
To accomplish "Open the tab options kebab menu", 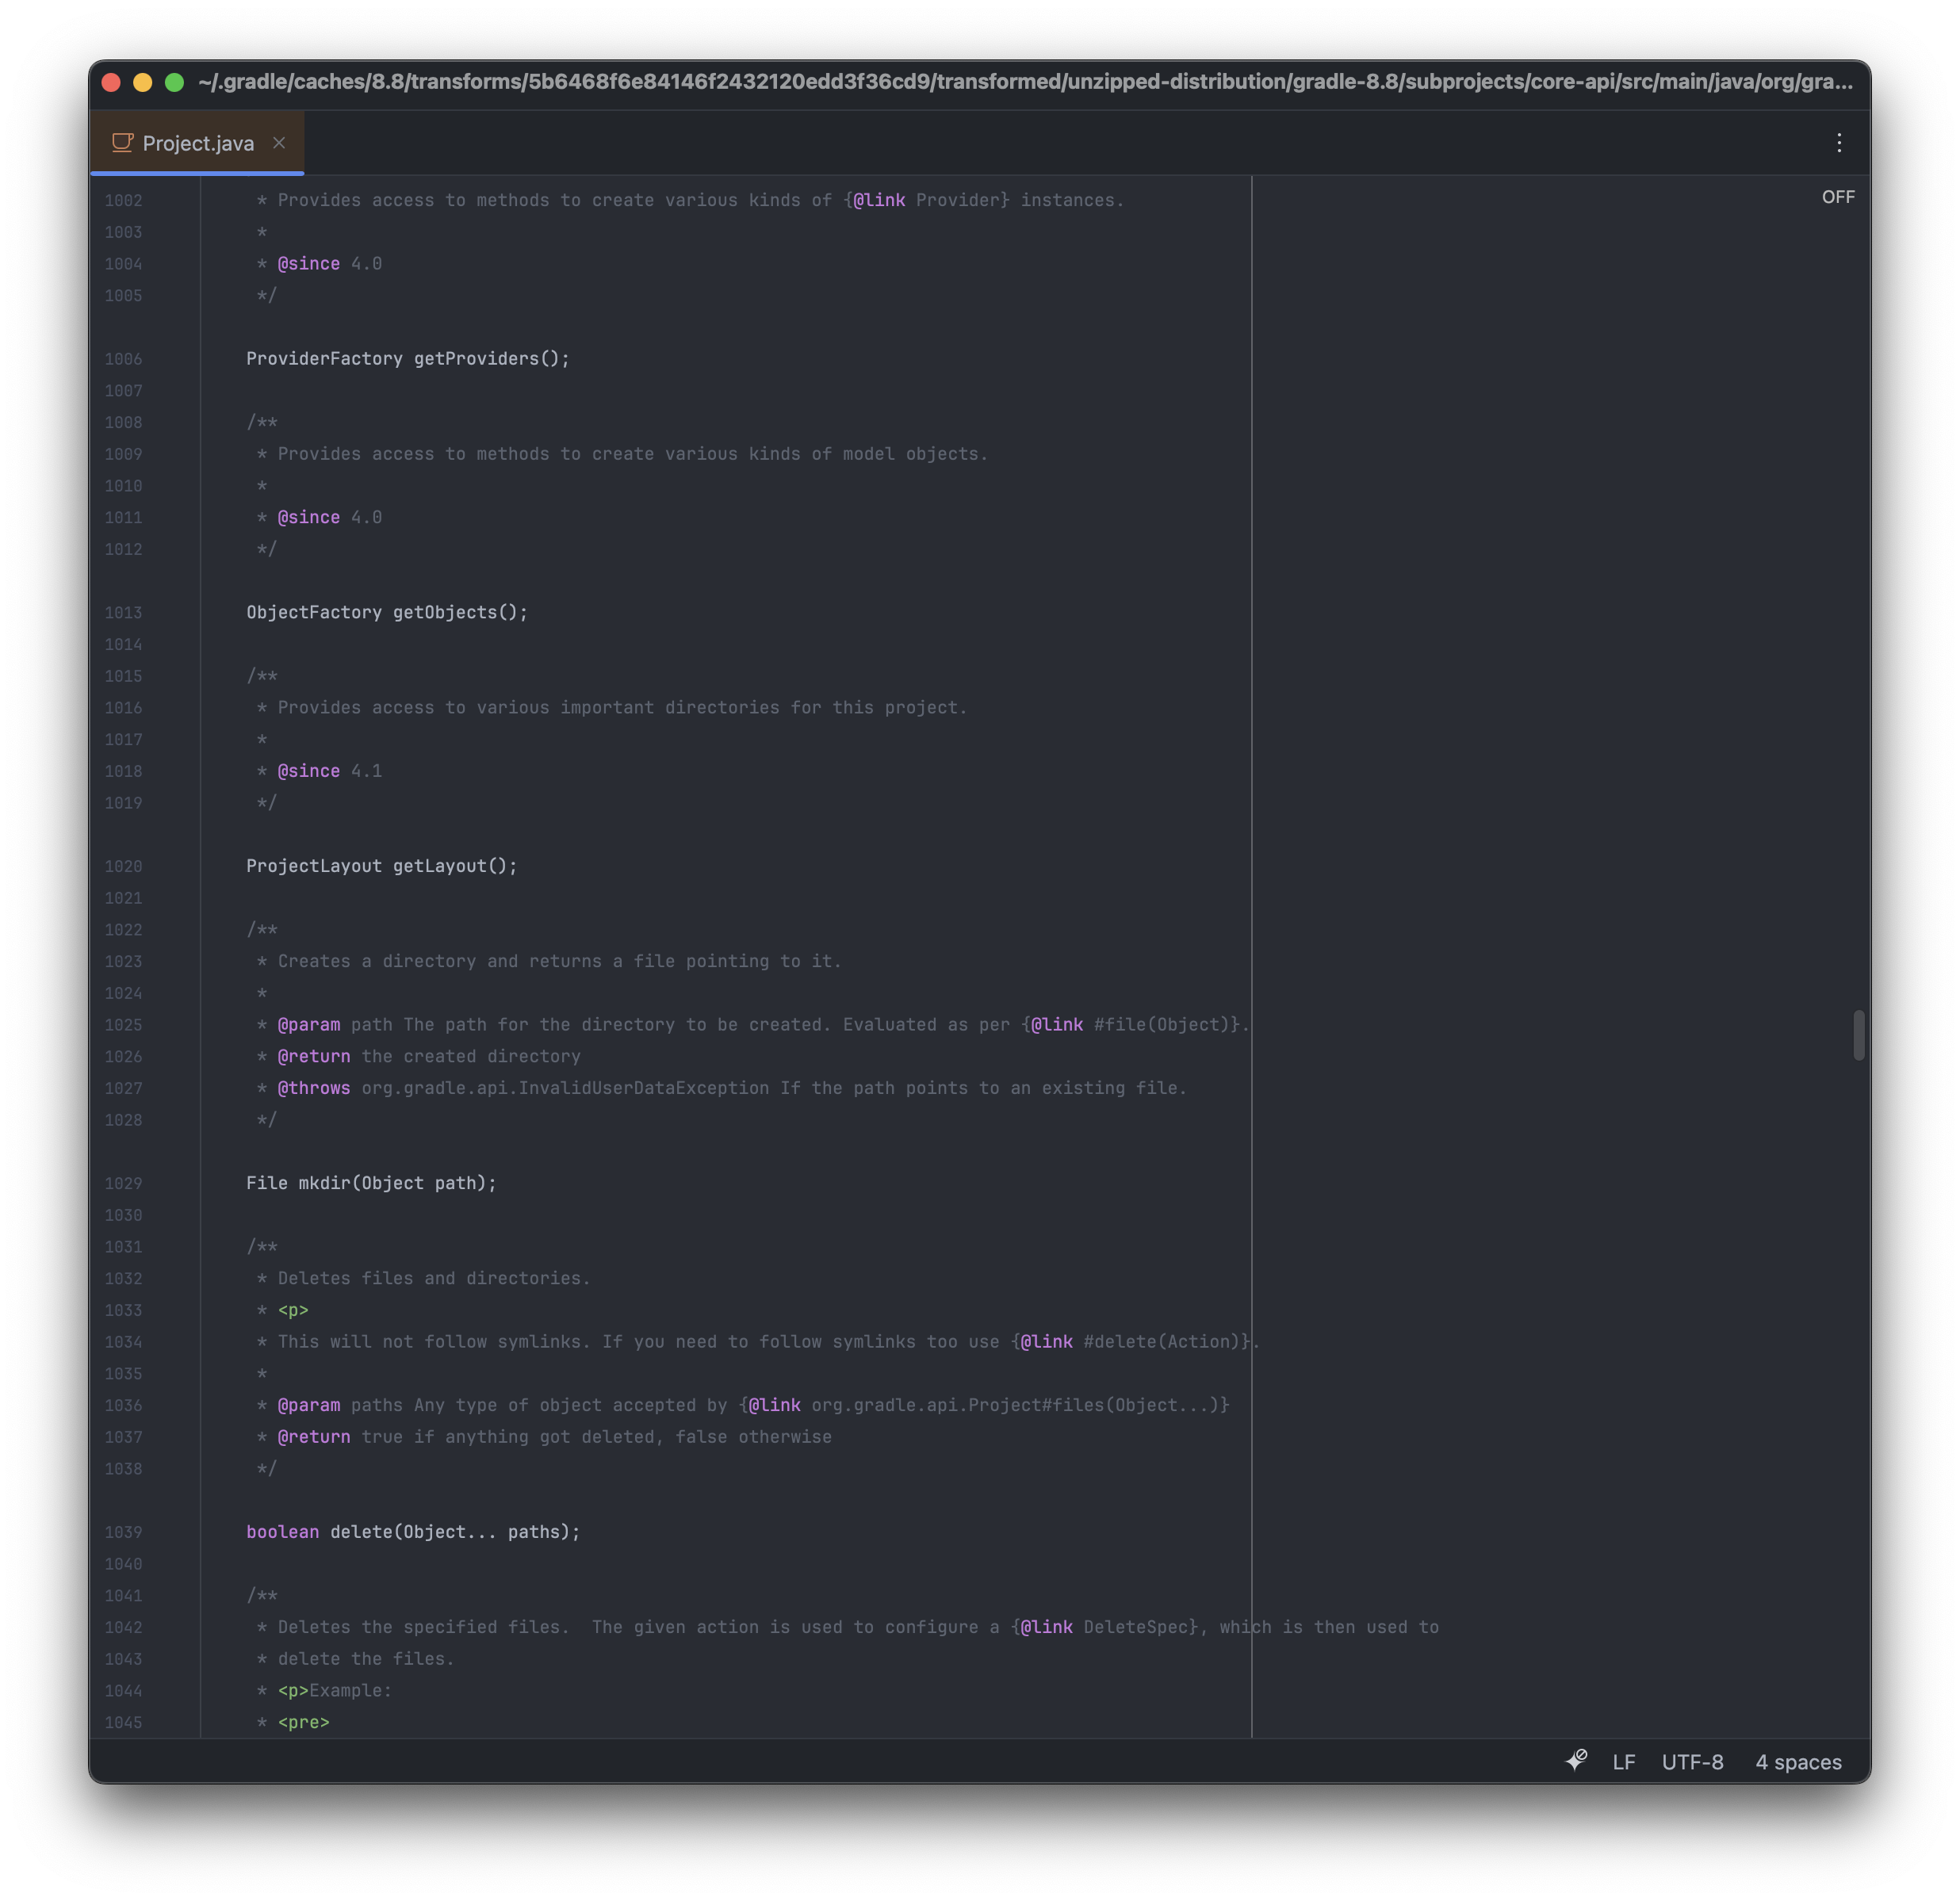I will tap(1838, 143).
